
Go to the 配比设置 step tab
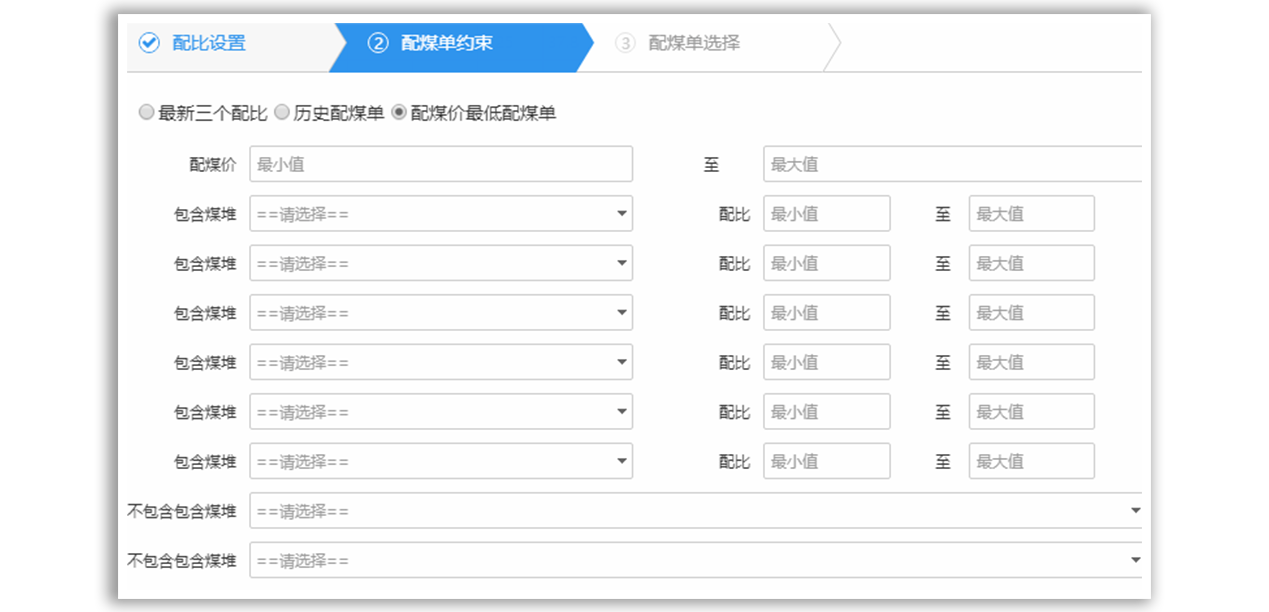[x=208, y=44]
